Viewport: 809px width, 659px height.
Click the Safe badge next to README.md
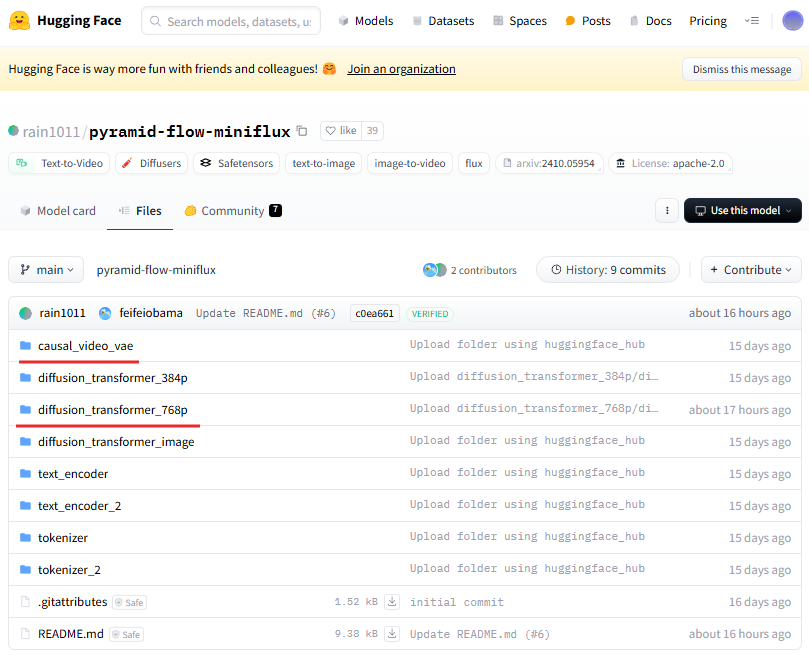126,634
